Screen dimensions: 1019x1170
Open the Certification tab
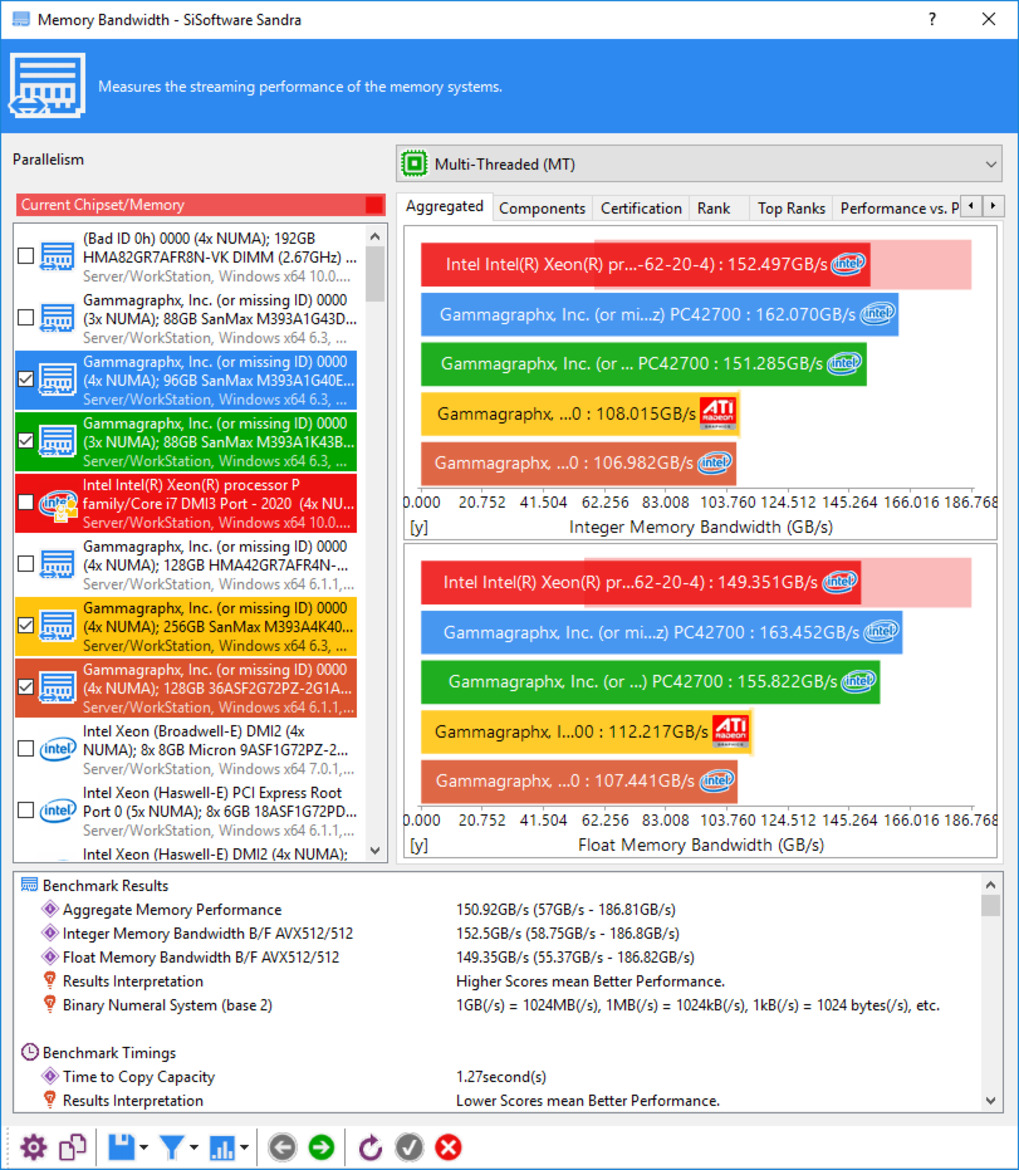pyautogui.click(x=641, y=208)
